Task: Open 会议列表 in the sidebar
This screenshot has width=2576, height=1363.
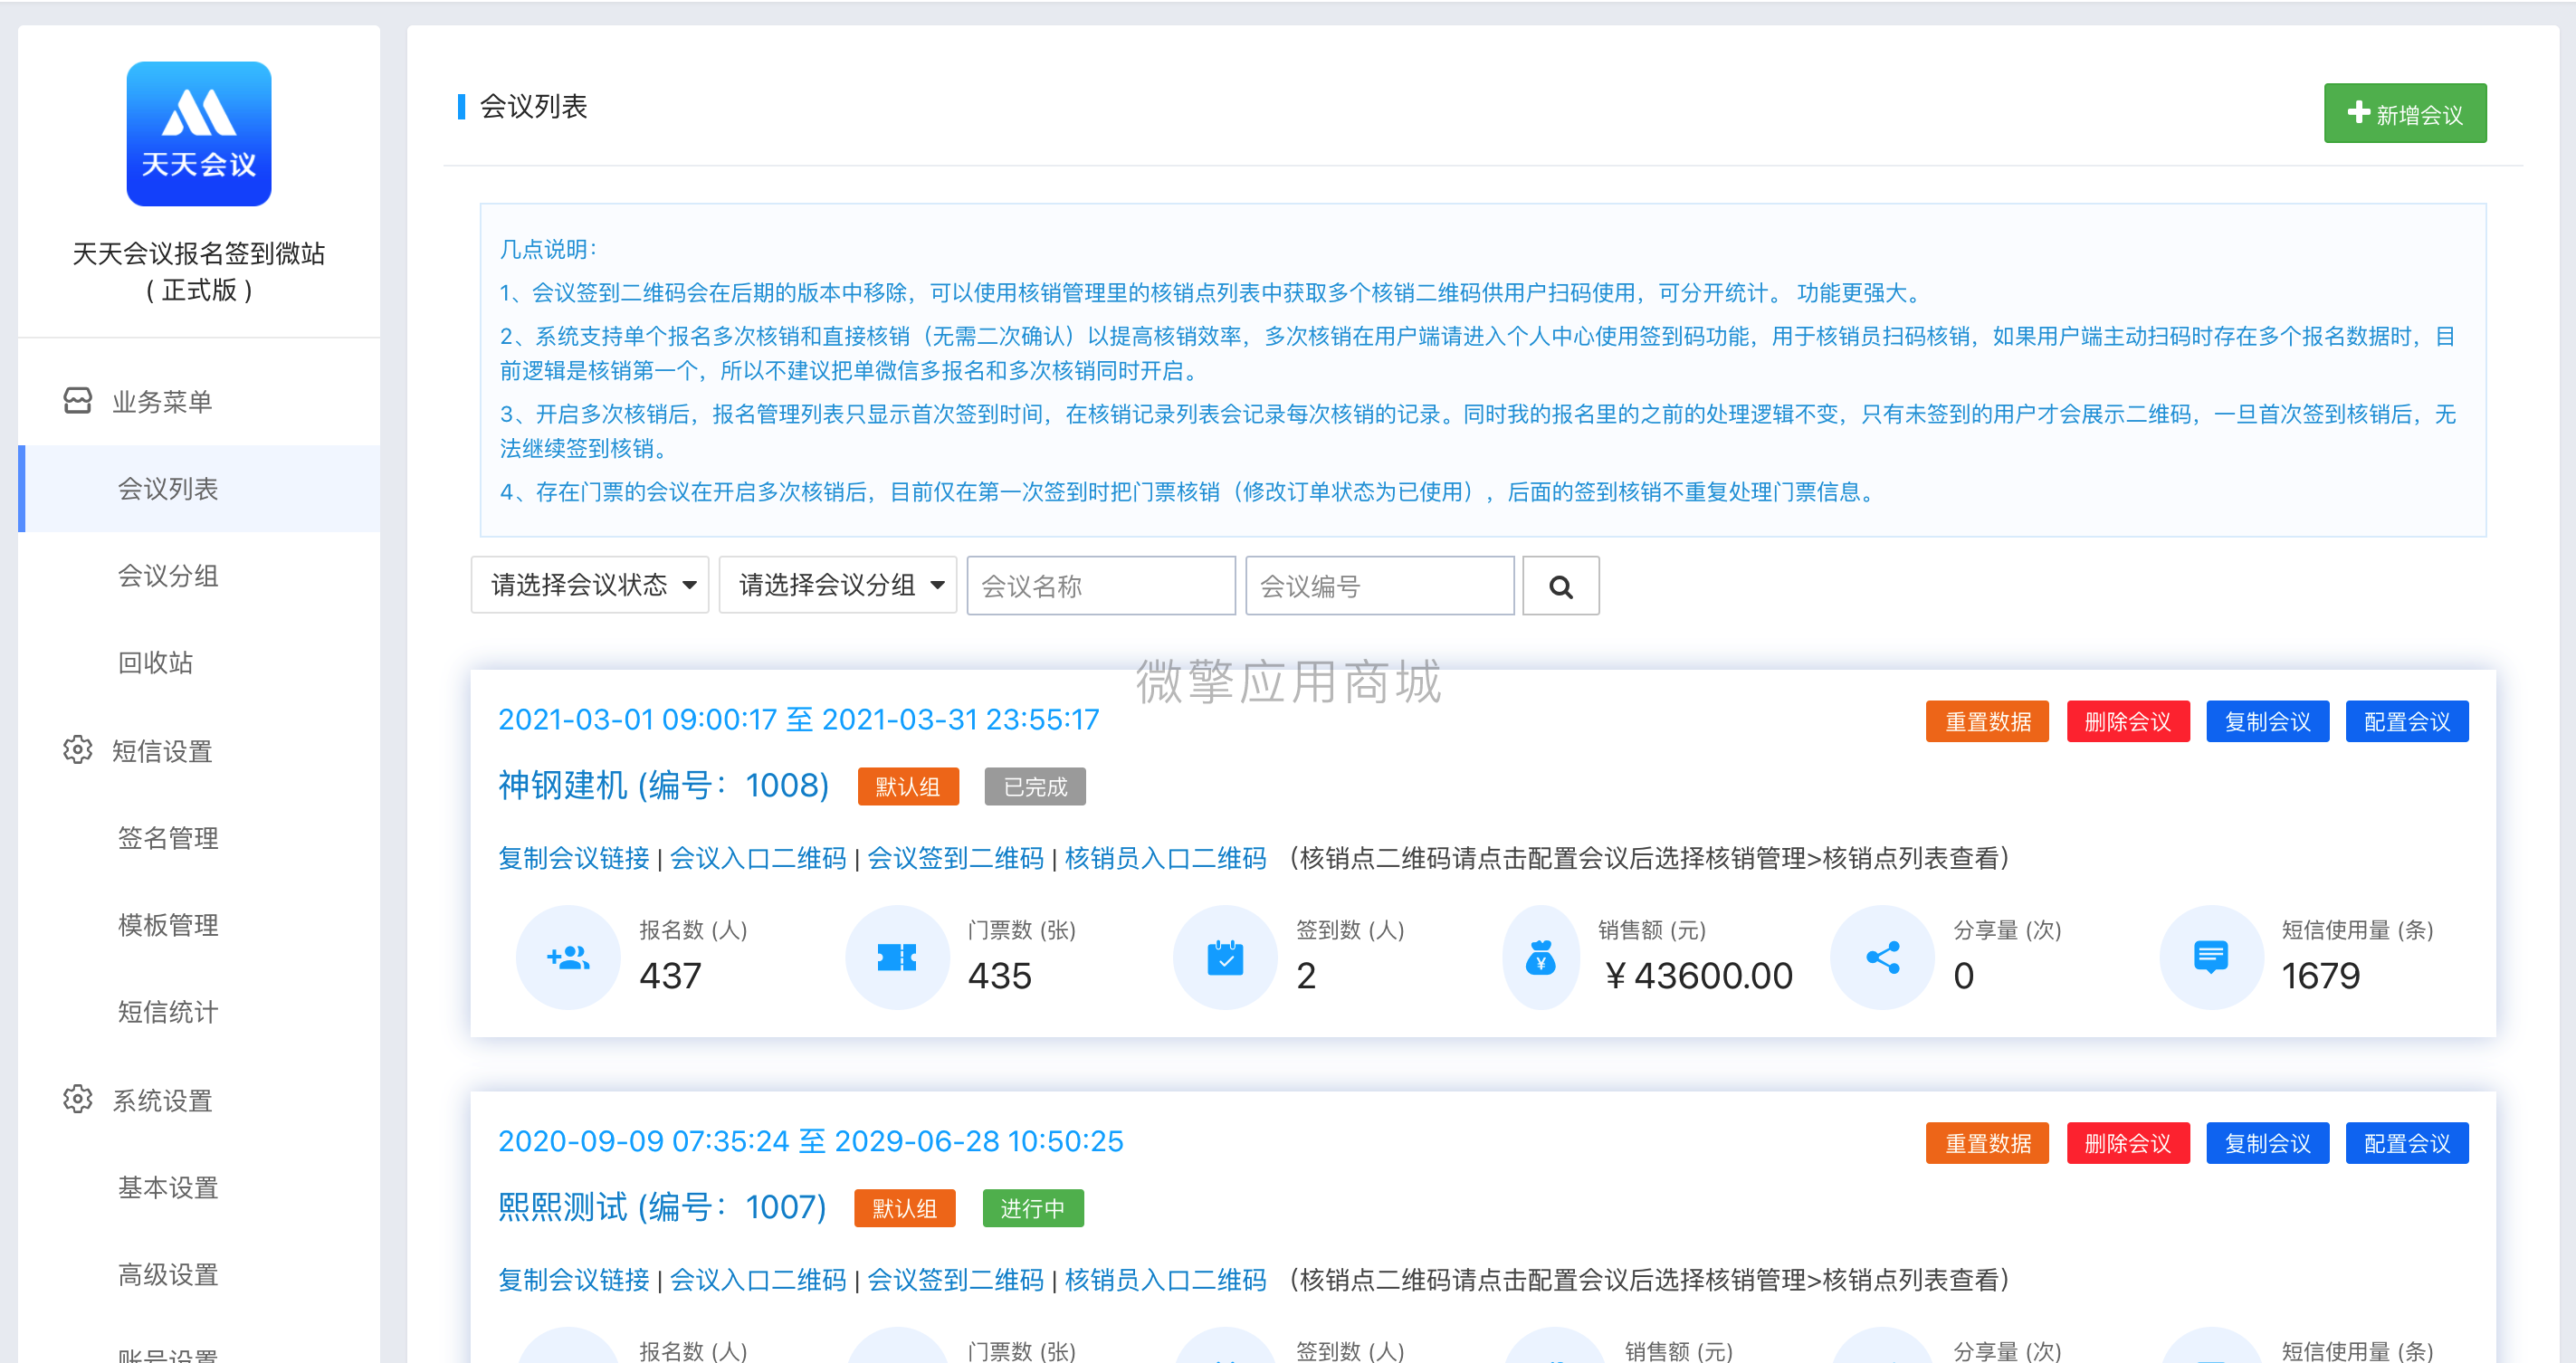Action: pos(199,489)
